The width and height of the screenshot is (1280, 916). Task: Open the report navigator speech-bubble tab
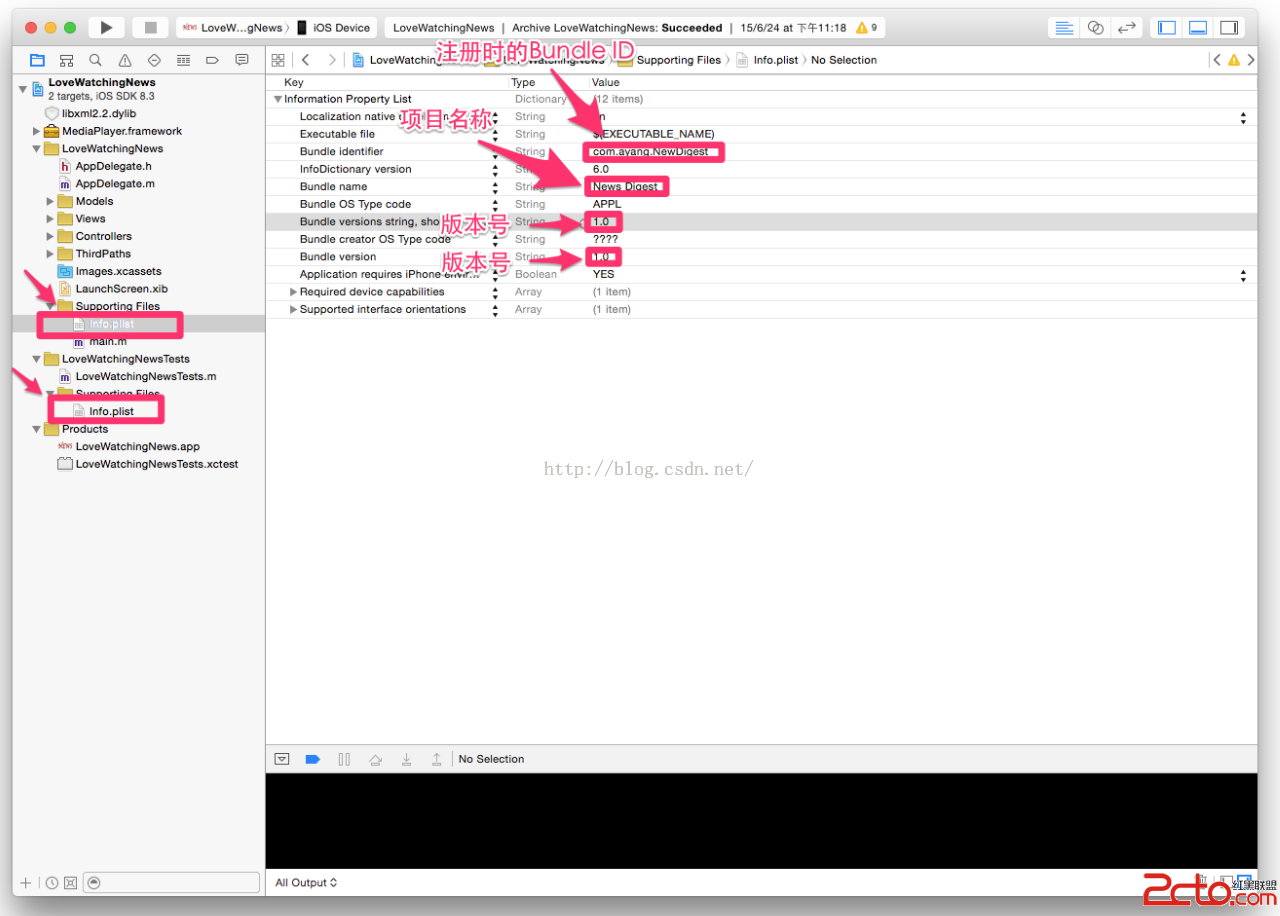pyautogui.click(x=242, y=60)
